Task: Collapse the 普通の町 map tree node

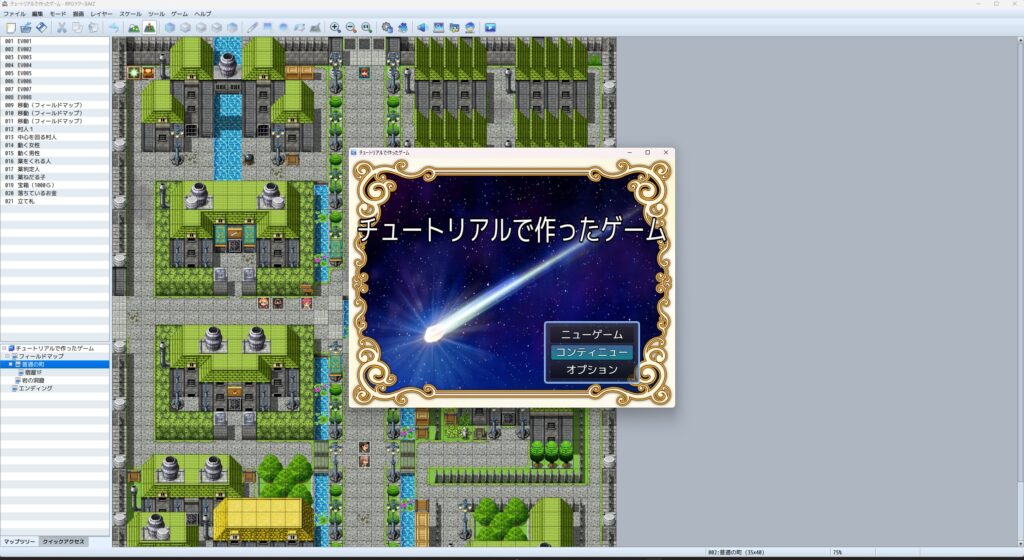Action: (x=12, y=364)
